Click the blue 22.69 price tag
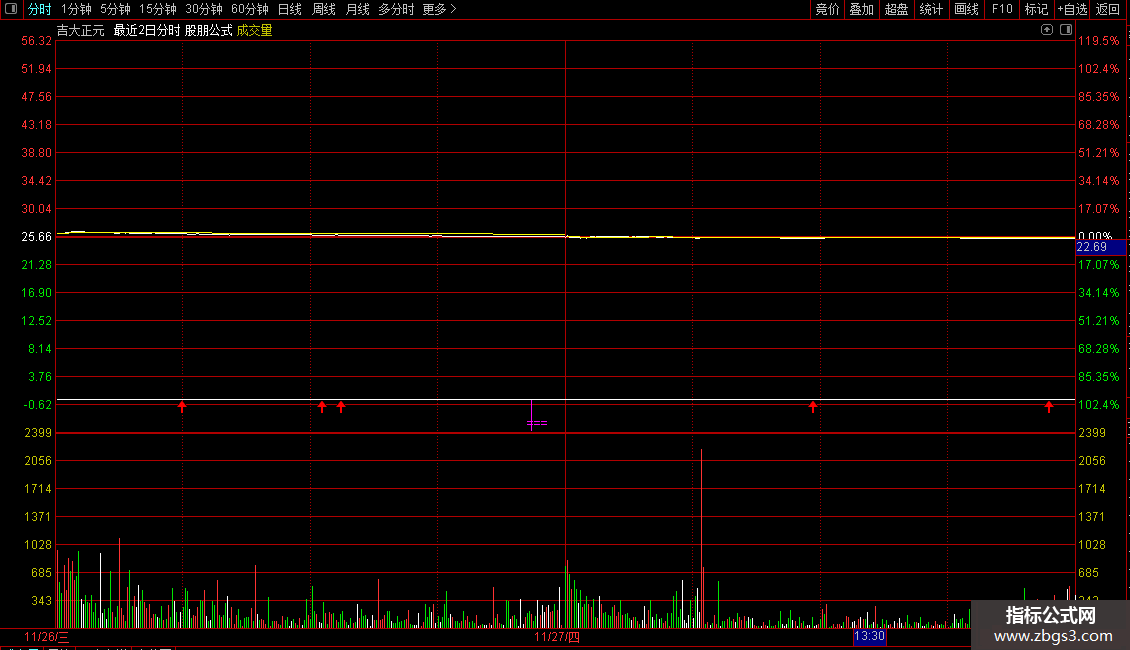1130x650 pixels. 1100,247
